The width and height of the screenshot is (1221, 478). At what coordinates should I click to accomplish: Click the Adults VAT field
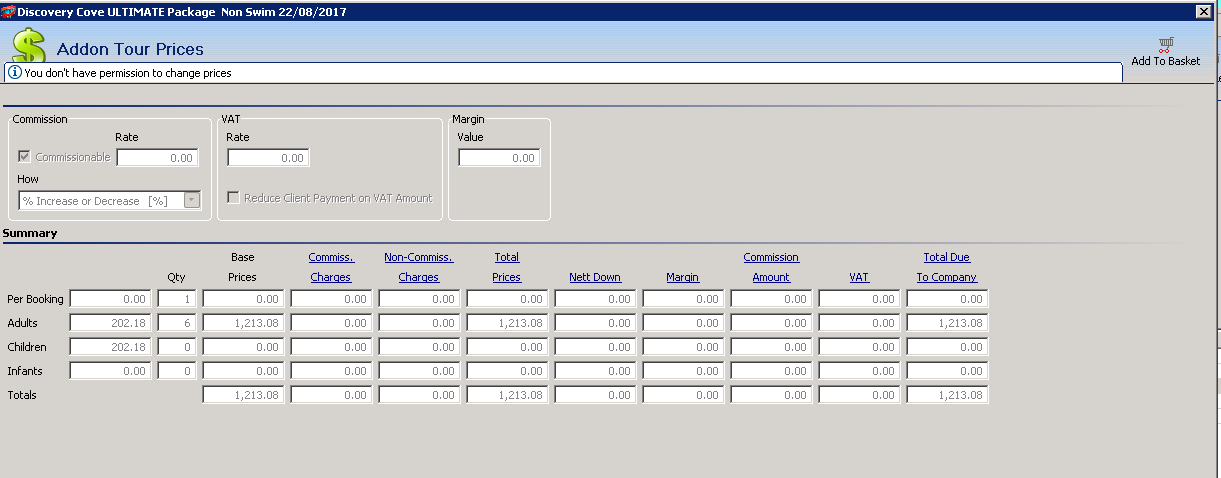pos(859,323)
